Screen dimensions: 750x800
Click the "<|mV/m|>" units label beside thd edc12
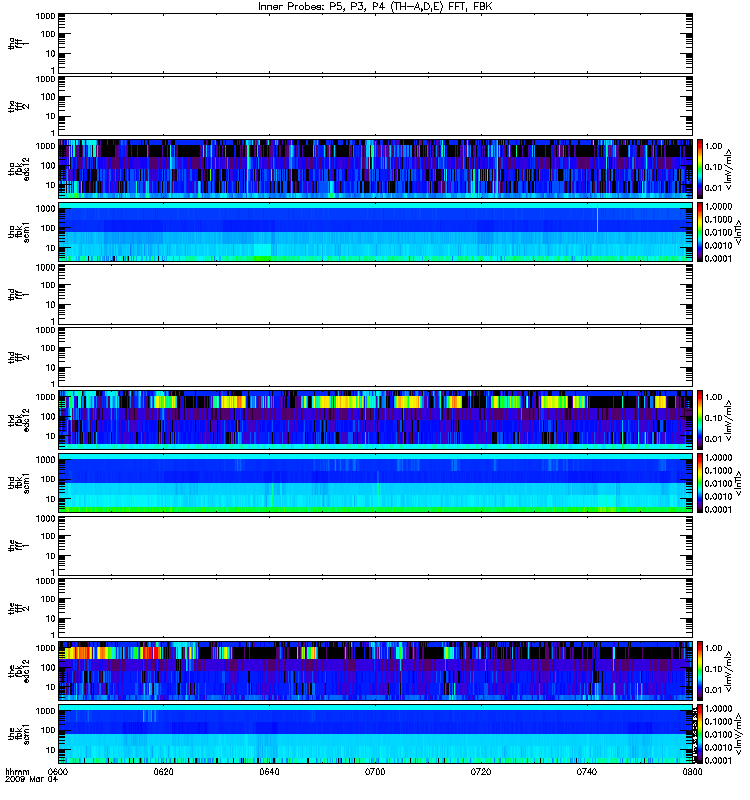[729, 421]
